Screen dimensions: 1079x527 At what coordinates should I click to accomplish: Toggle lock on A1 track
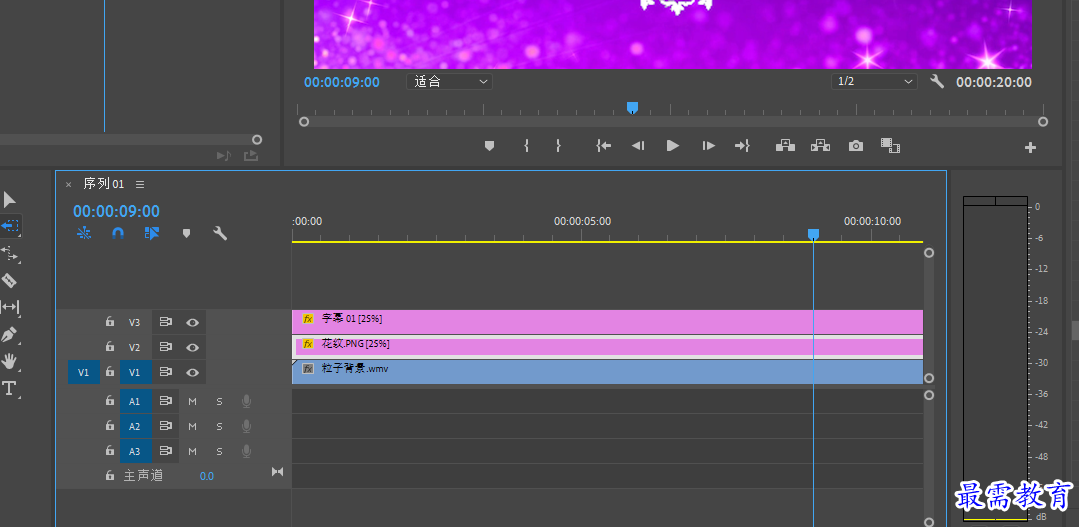coord(109,400)
